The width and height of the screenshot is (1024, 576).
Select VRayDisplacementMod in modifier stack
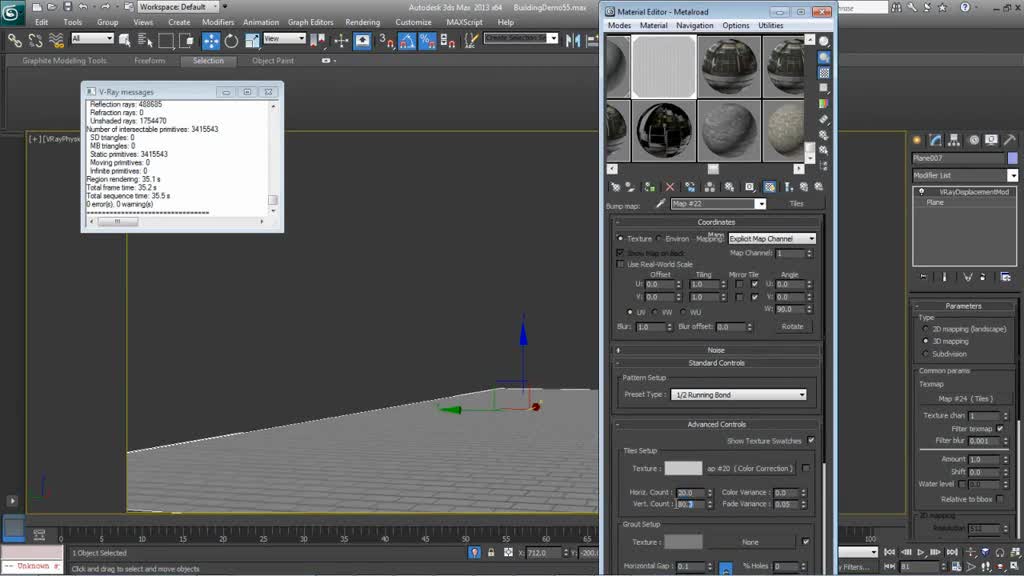(974, 192)
